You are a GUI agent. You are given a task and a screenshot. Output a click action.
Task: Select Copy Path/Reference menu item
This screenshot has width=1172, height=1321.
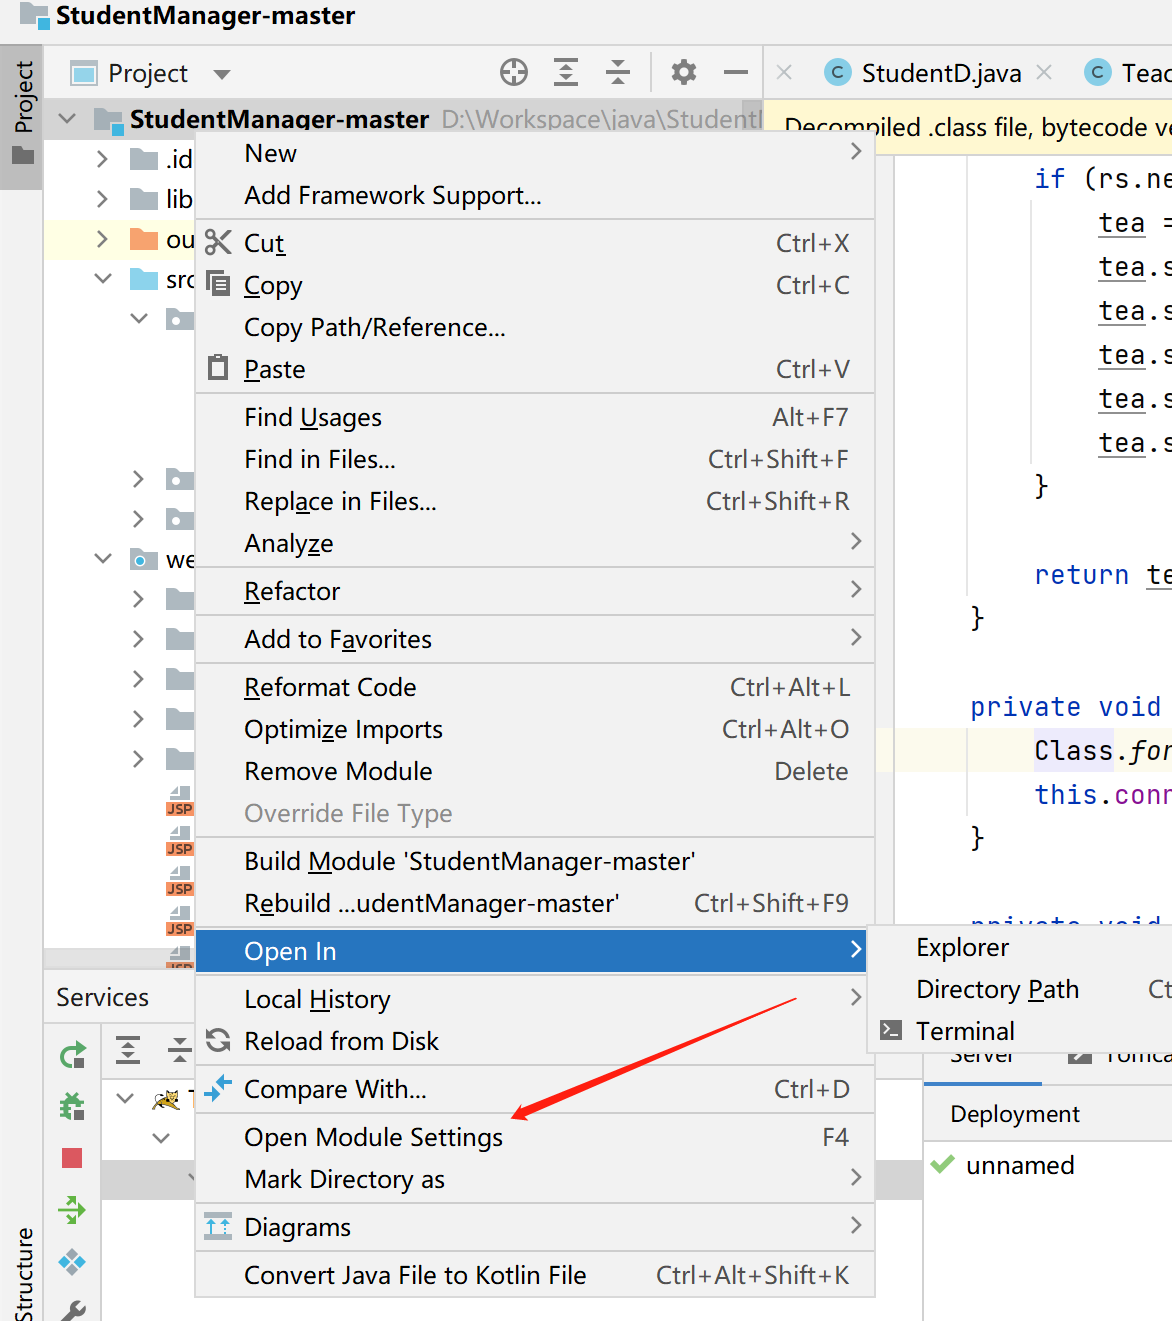535,327
